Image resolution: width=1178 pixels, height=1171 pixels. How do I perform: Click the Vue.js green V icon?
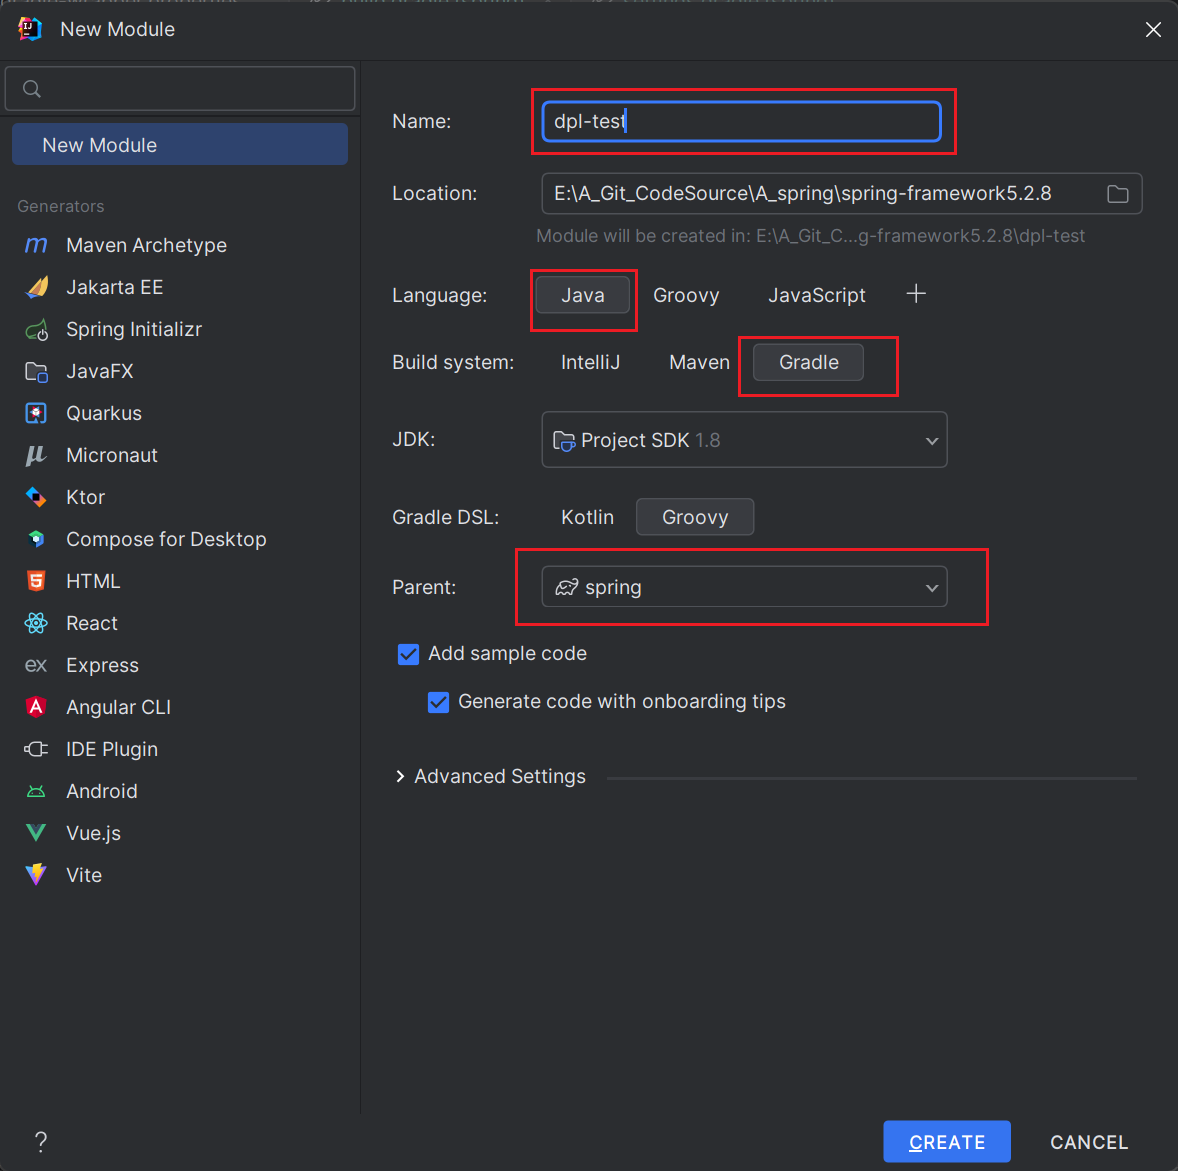pos(36,832)
